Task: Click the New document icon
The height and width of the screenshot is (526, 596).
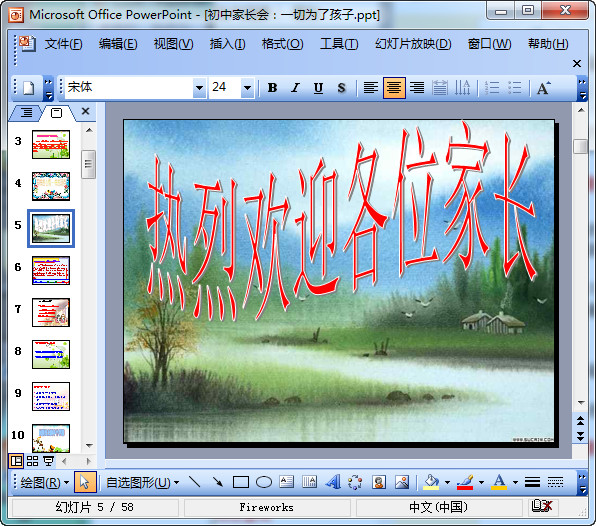Action: (x=29, y=88)
